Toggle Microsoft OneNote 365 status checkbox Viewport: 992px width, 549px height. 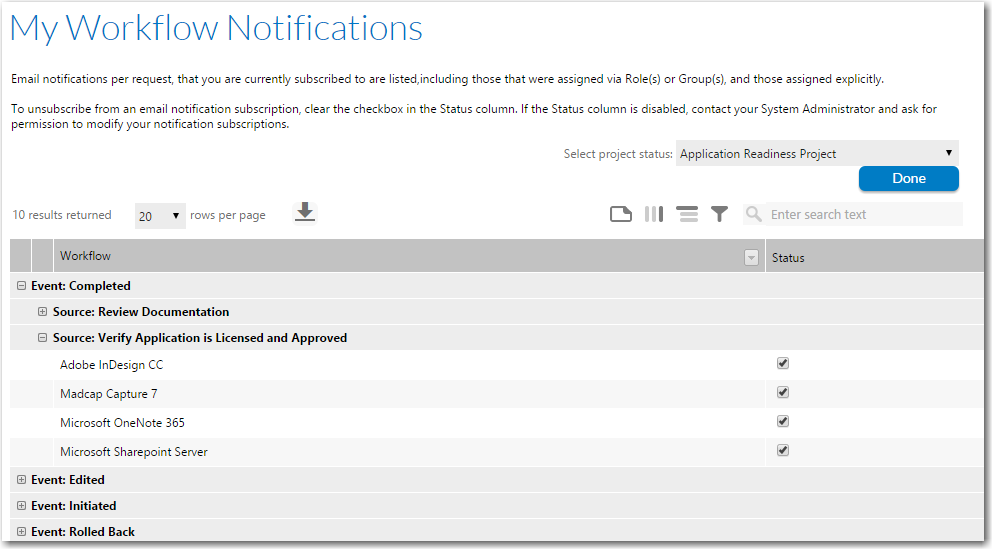coord(783,422)
